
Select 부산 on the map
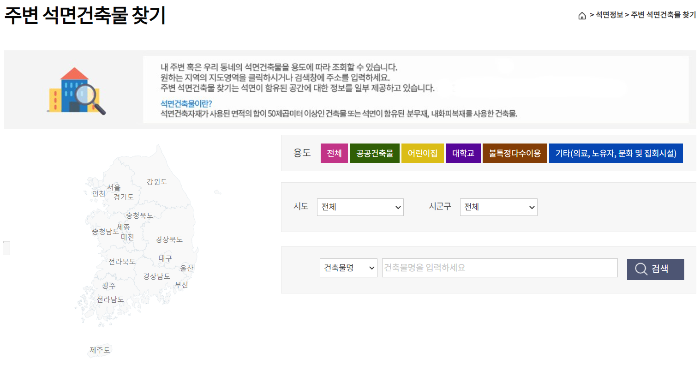tap(181, 285)
